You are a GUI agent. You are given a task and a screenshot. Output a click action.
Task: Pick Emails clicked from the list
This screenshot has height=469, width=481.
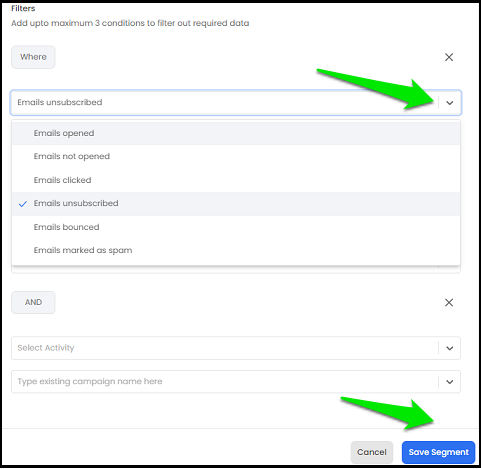click(x=236, y=180)
